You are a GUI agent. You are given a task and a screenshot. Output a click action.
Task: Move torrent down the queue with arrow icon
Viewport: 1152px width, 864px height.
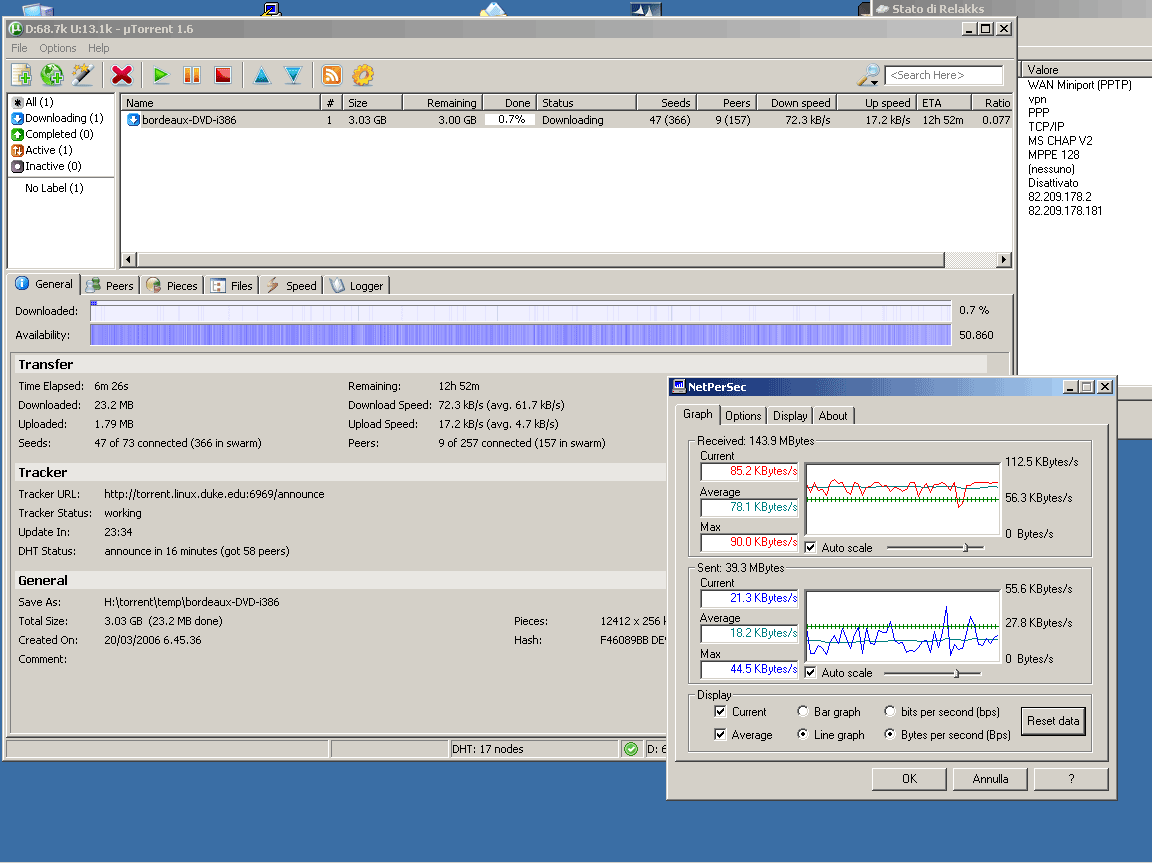click(293, 75)
